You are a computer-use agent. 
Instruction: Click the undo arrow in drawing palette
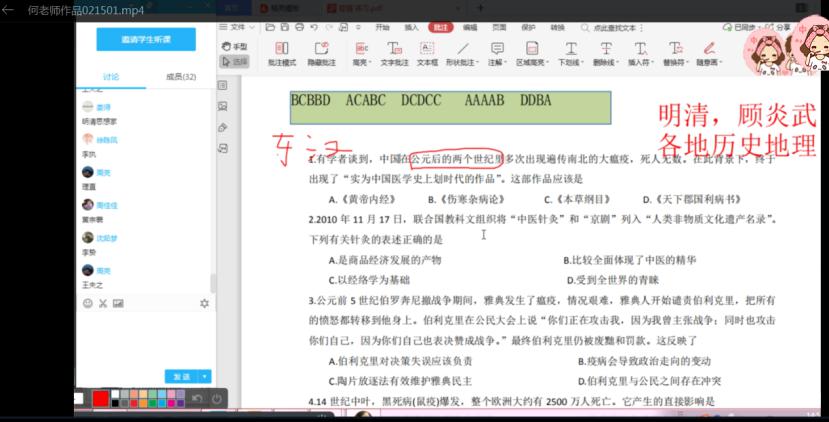click(197, 398)
